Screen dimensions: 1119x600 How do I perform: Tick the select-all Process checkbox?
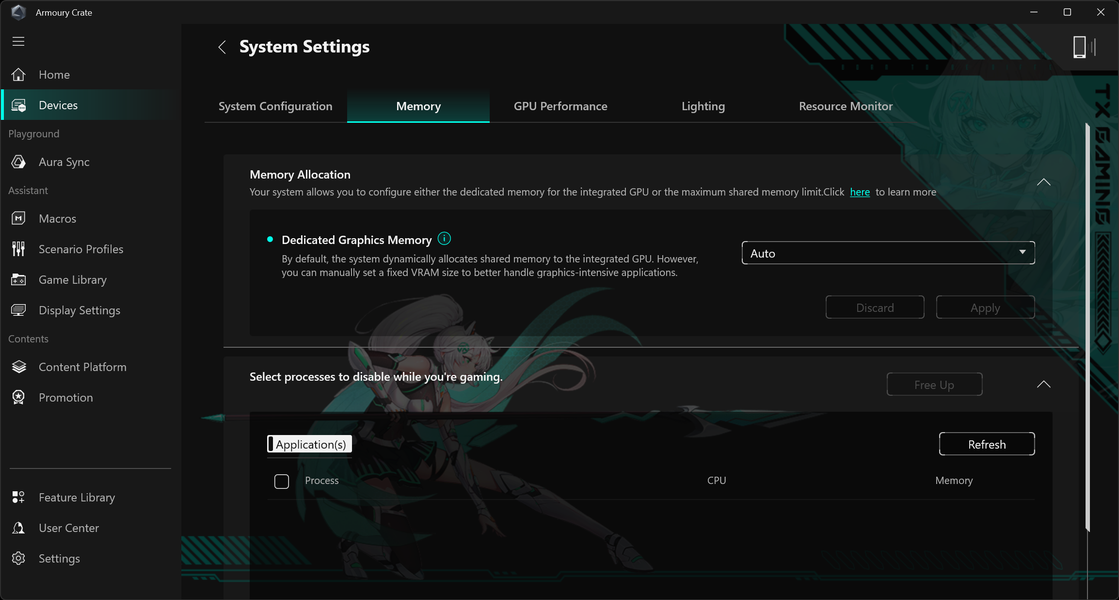[x=282, y=482]
